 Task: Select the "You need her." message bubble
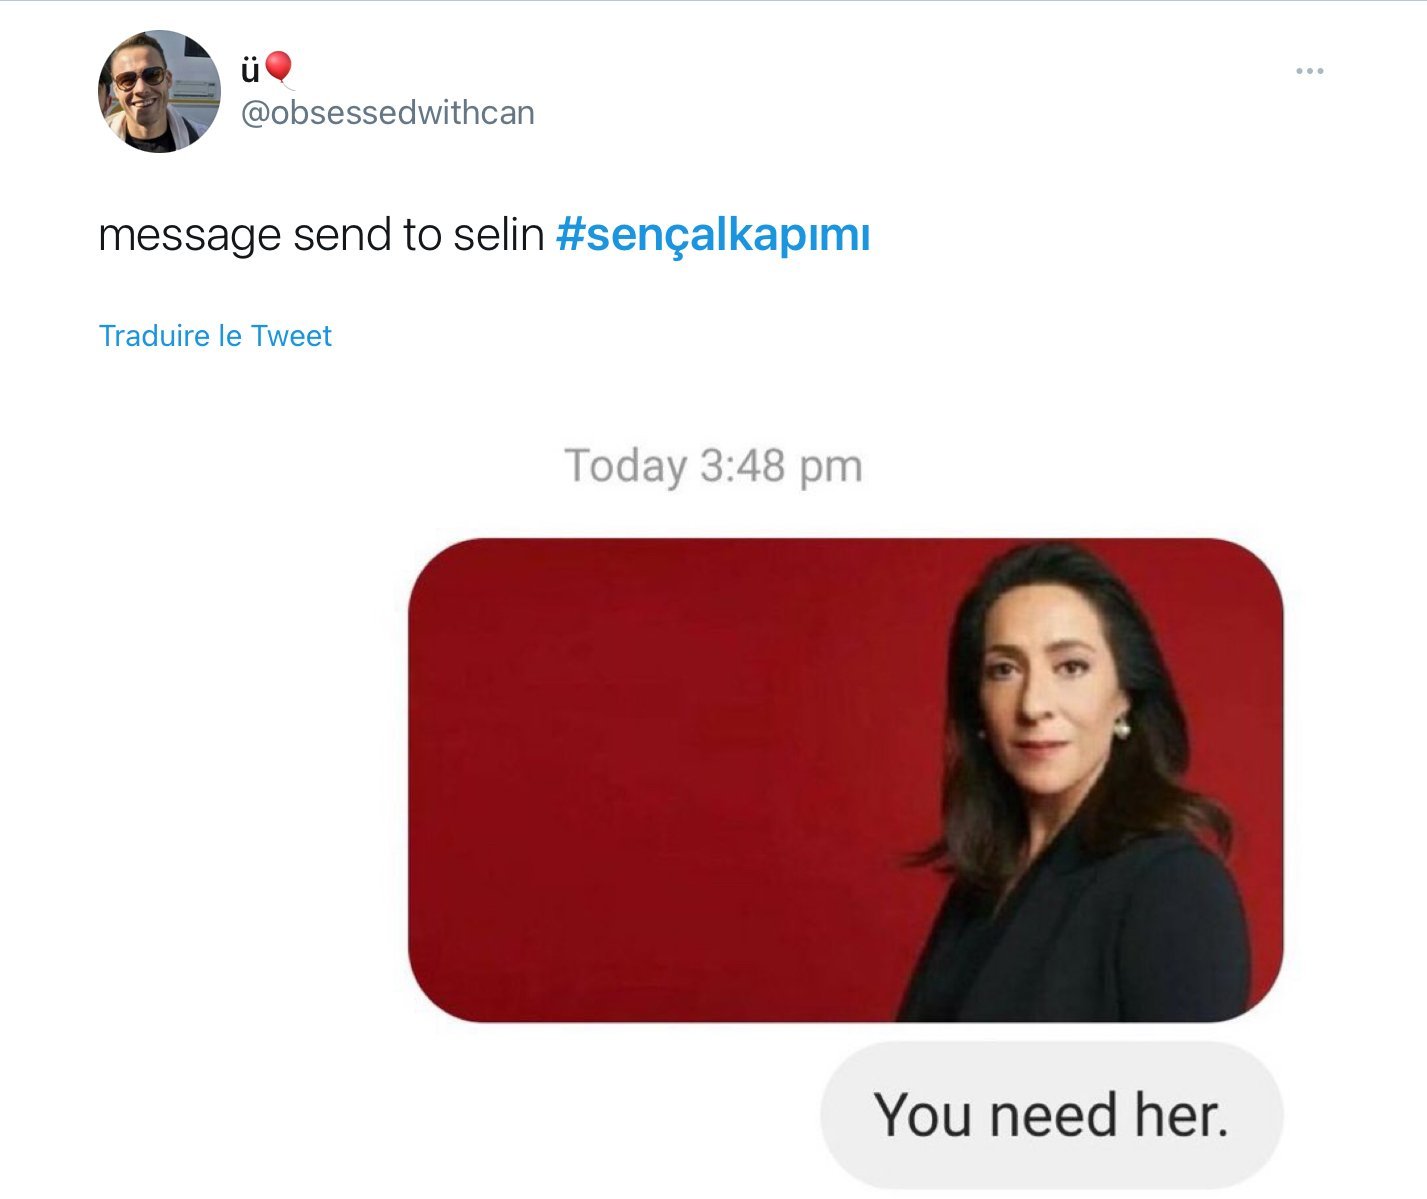click(x=1050, y=1115)
